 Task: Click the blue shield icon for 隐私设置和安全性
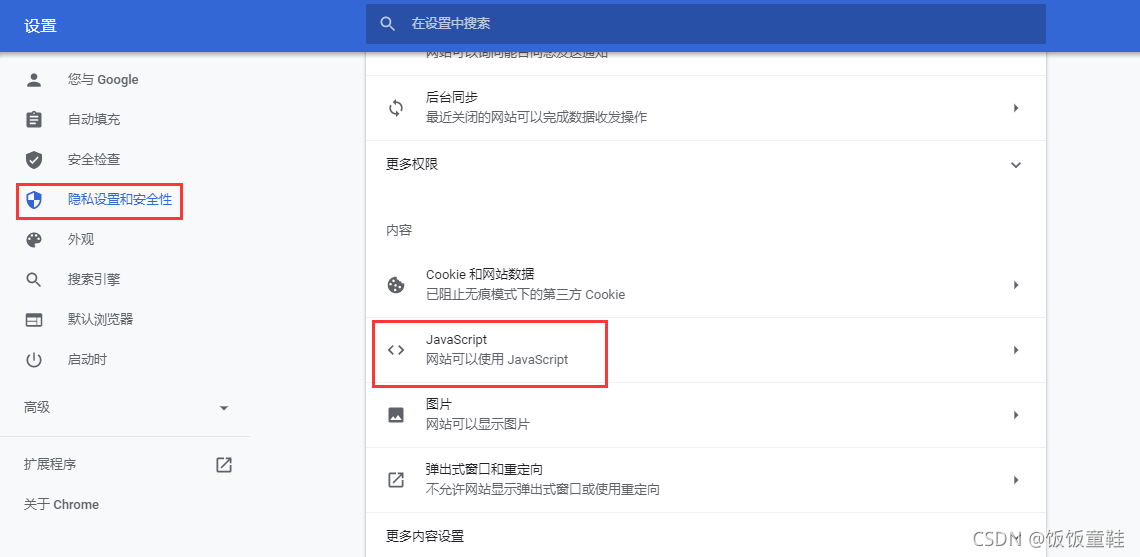[34, 200]
